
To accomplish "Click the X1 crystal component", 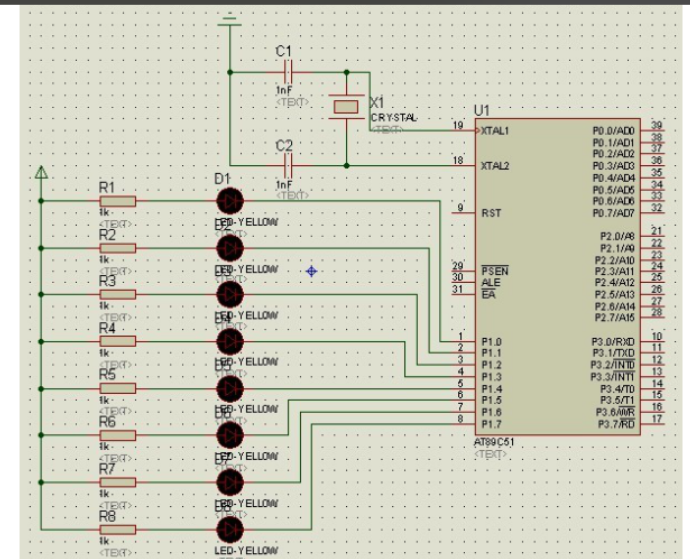I will pyautogui.click(x=346, y=106).
